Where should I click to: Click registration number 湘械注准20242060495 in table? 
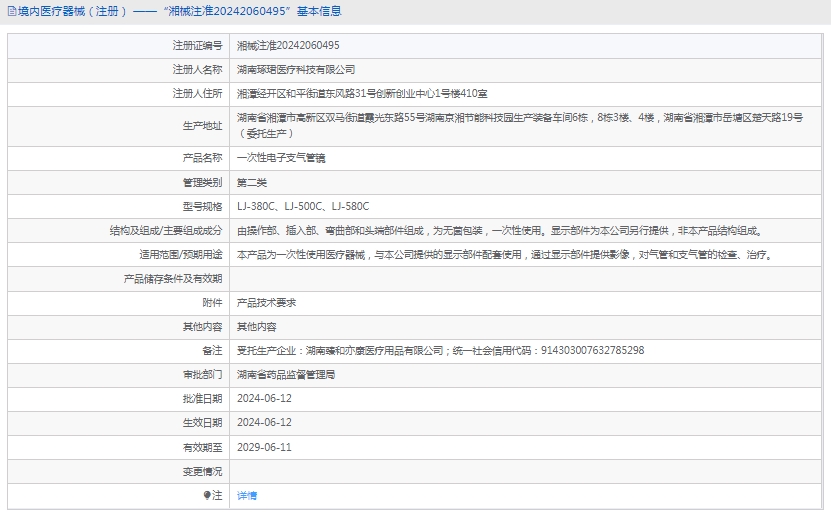(x=288, y=45)
